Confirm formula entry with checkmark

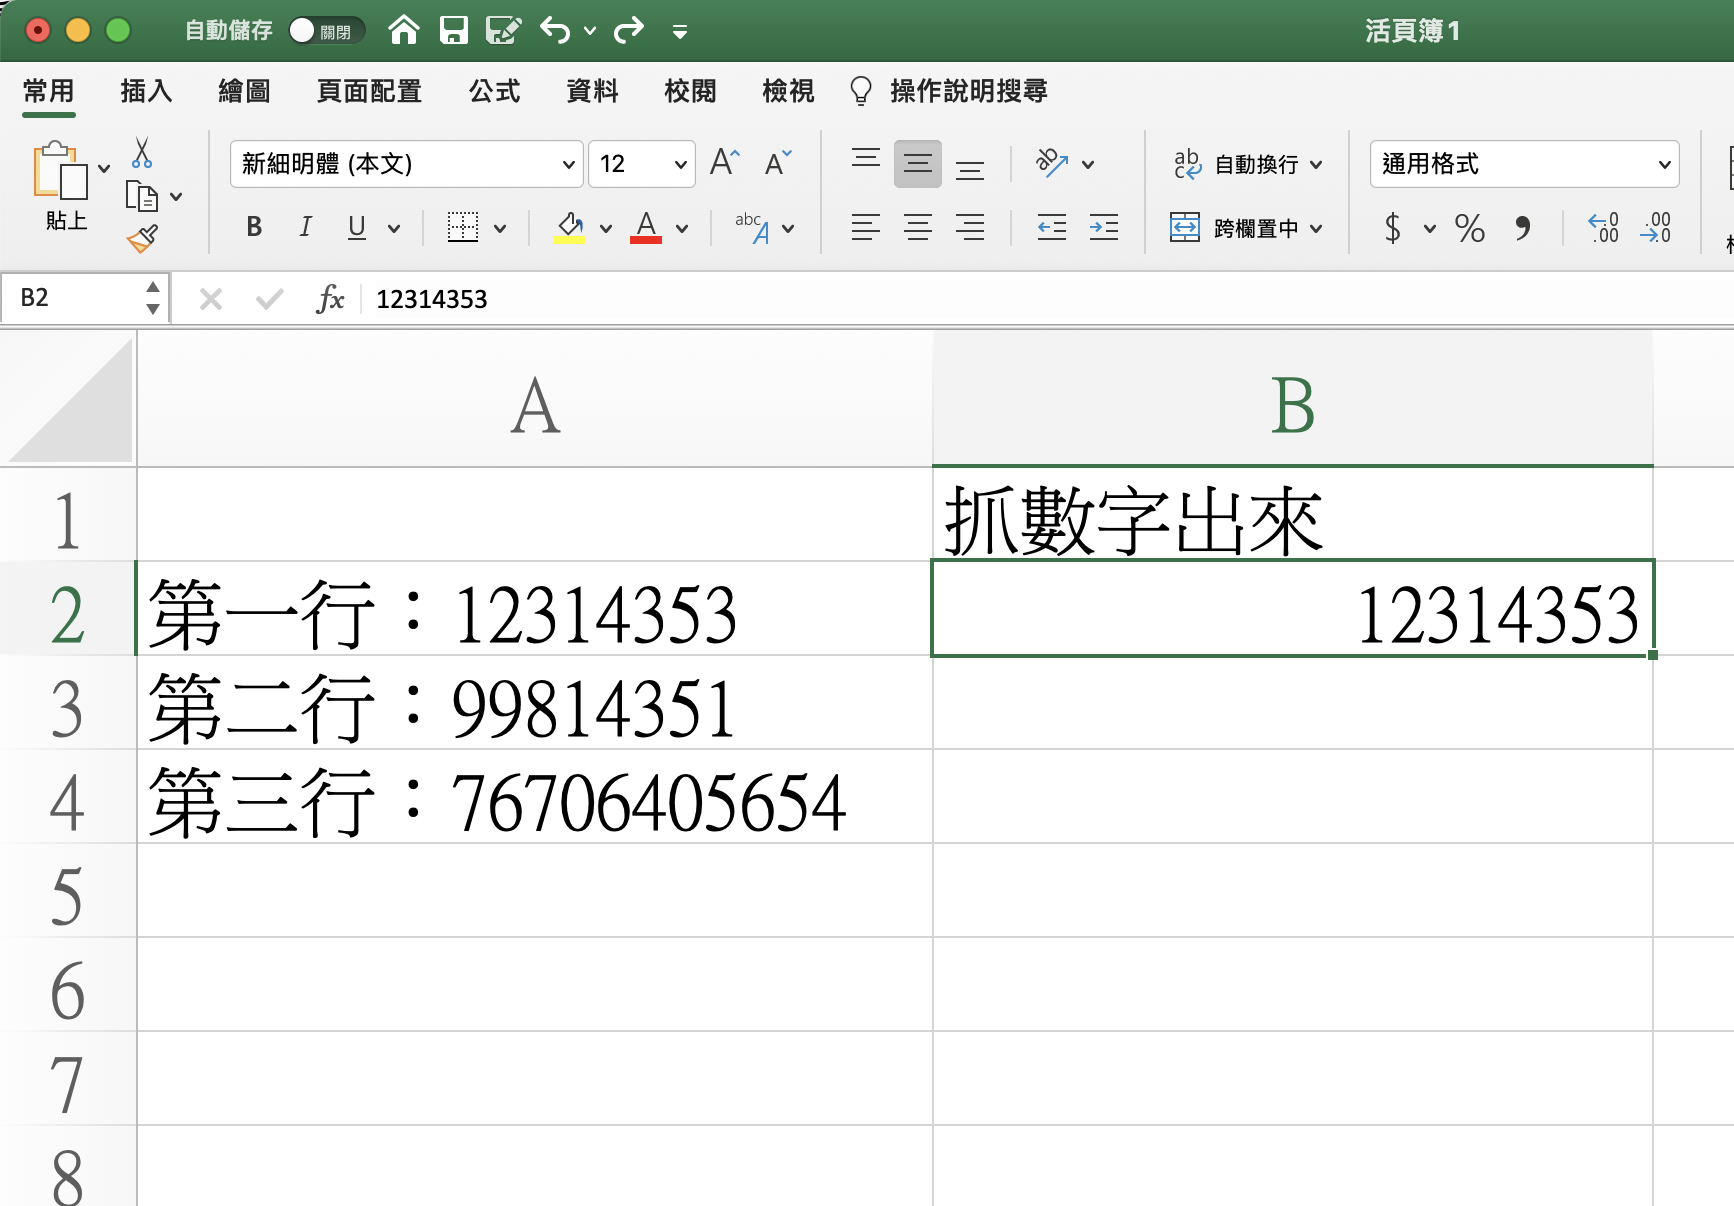coord(269,299)
